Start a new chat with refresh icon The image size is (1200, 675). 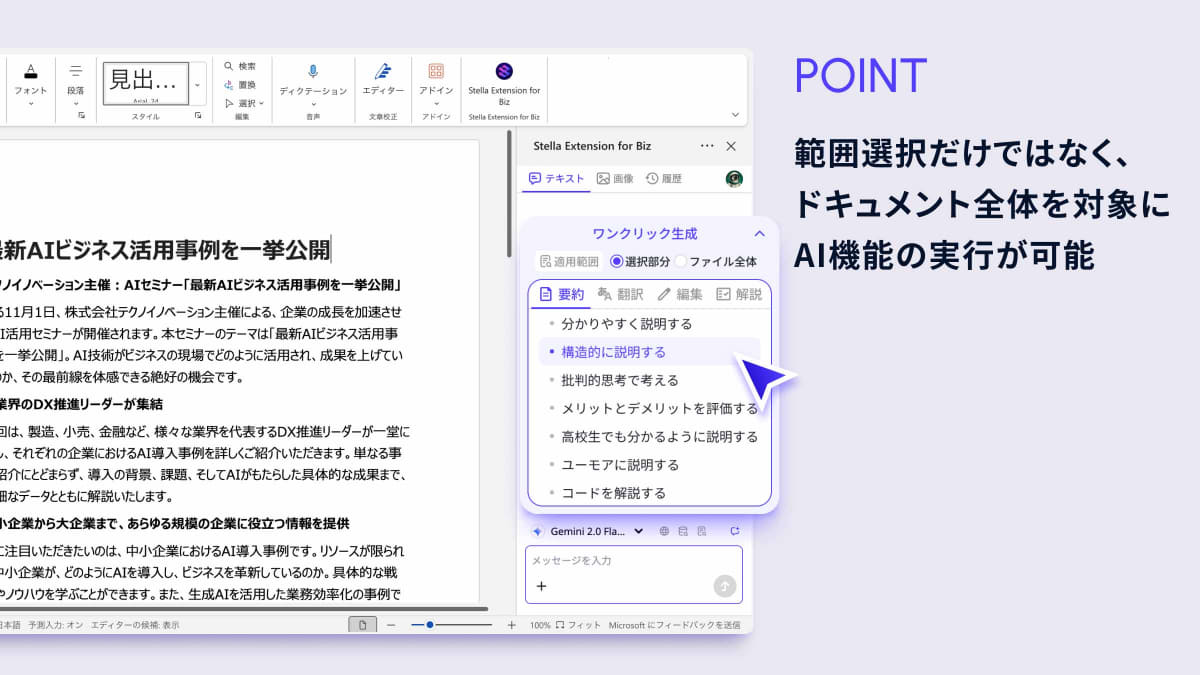pyautogui.click(x=735, y=531)
